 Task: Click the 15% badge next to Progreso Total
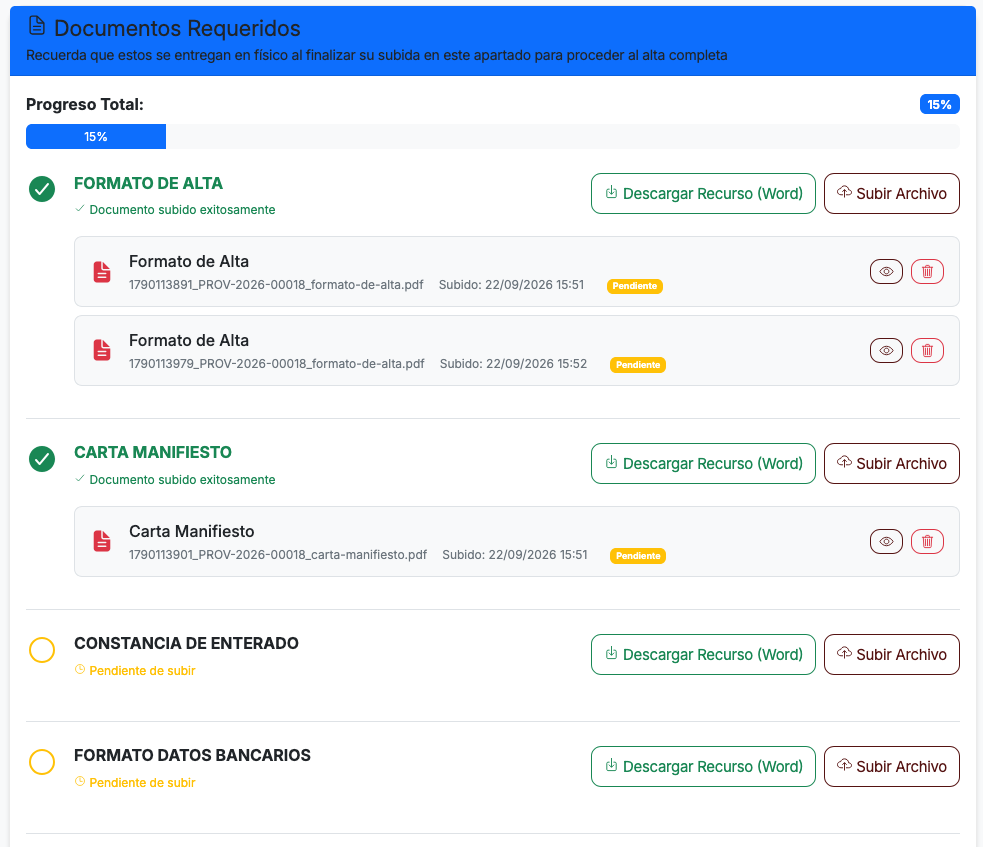(940, 105)
